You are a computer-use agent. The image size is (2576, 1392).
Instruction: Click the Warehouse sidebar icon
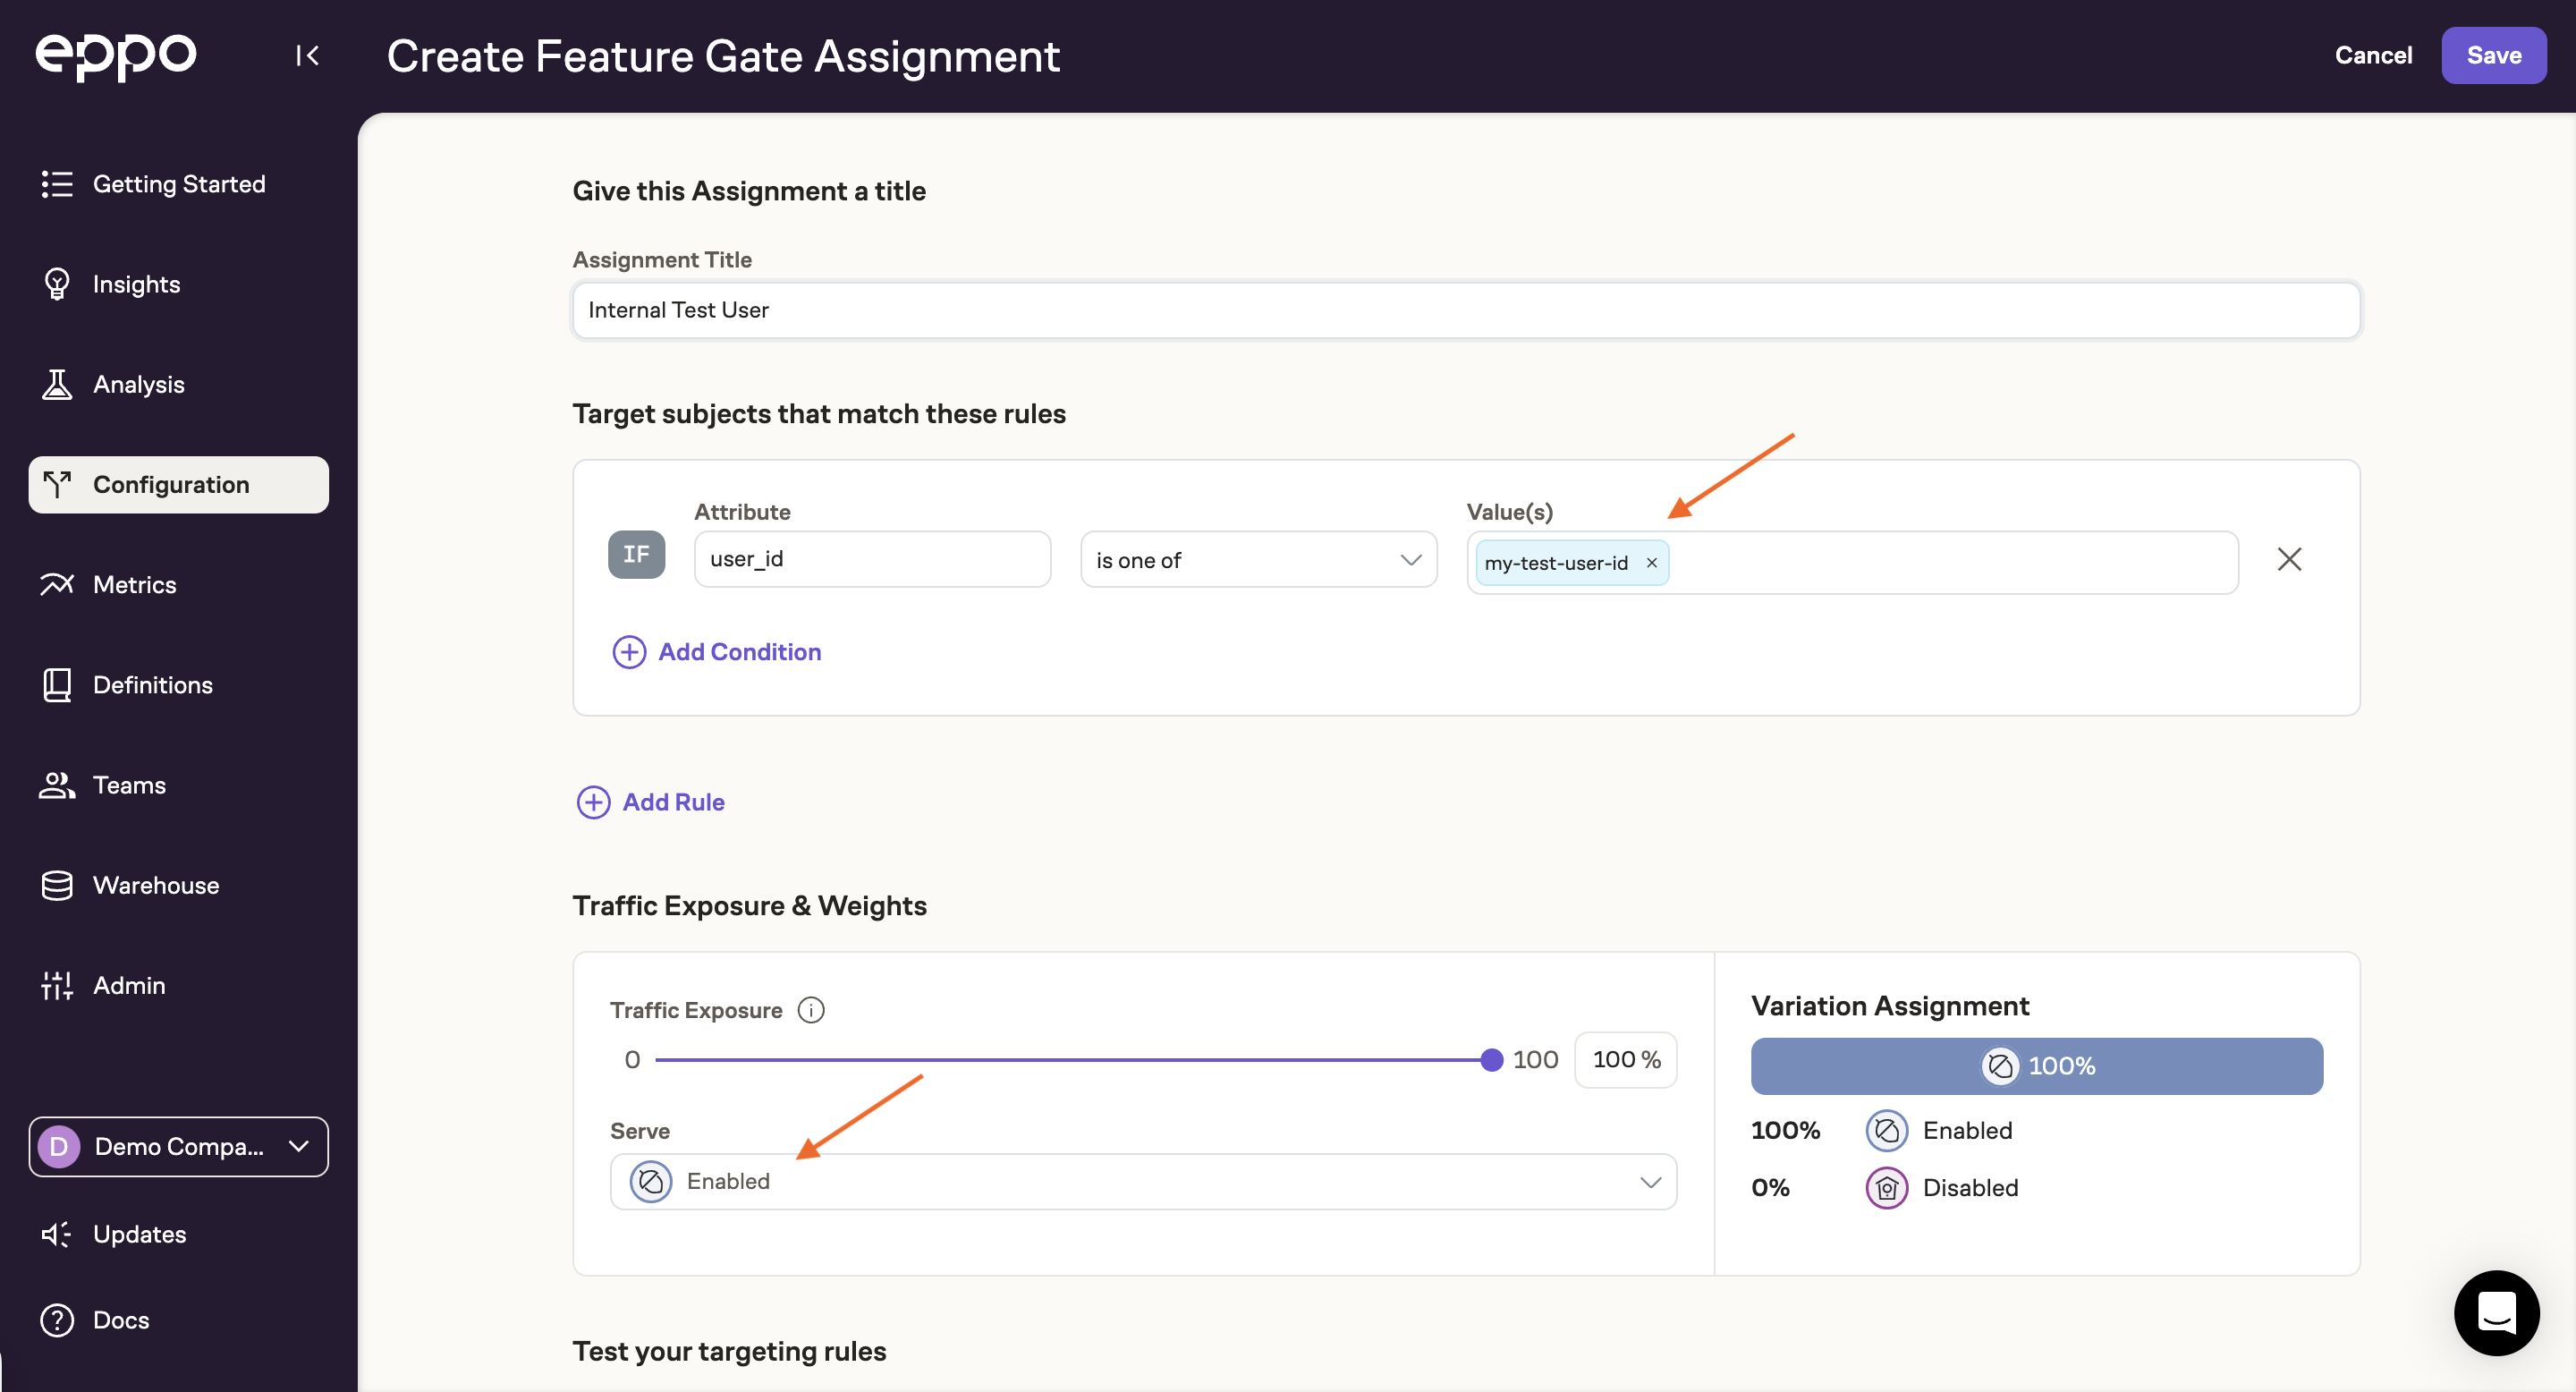pos(55,885)
